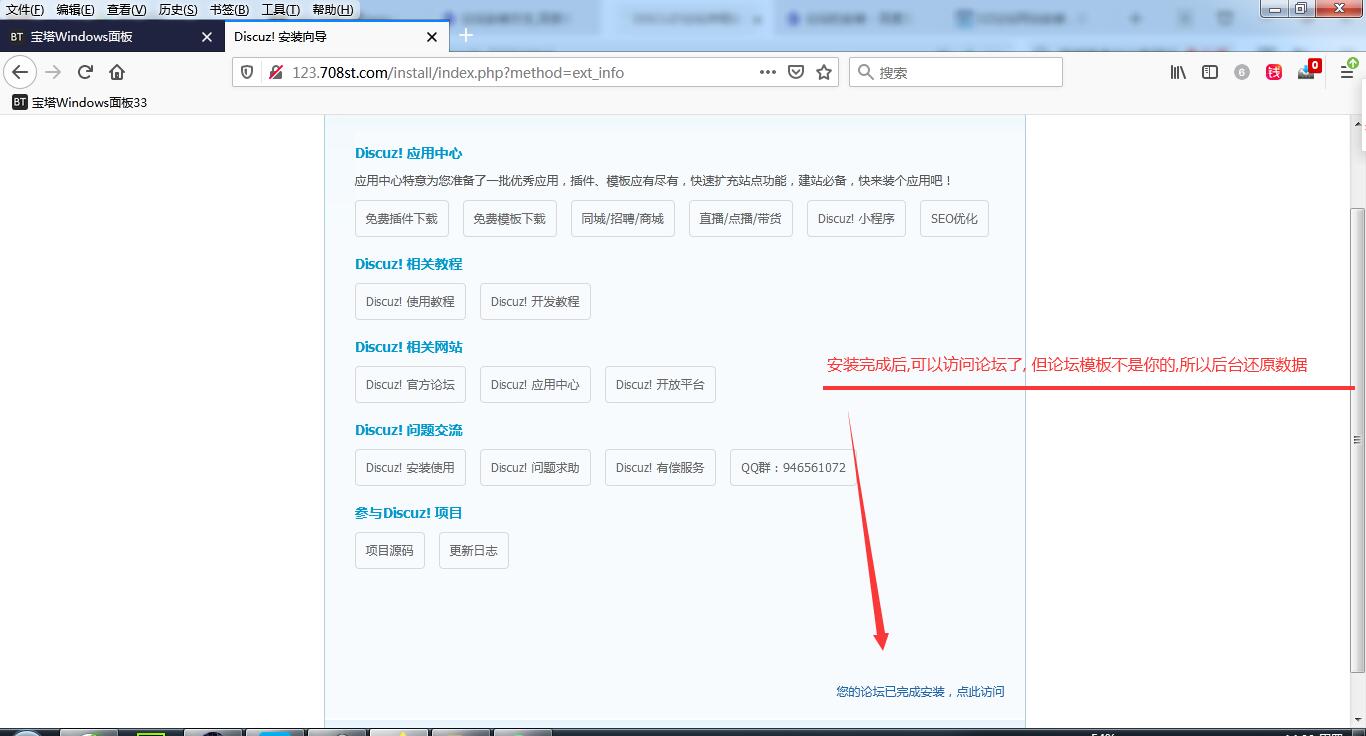Focus the address bar URL

(x=520, y=72)
